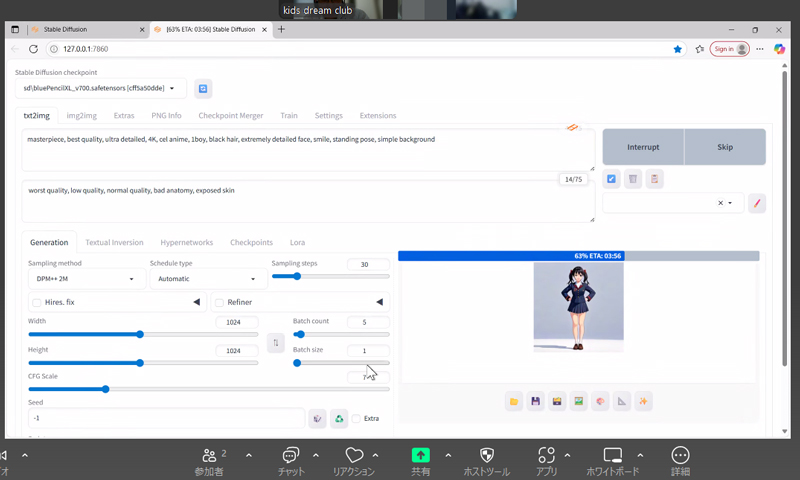Screen dimensions: 800x480
Task: Click the Interrupt button
Action: [643, 147]
